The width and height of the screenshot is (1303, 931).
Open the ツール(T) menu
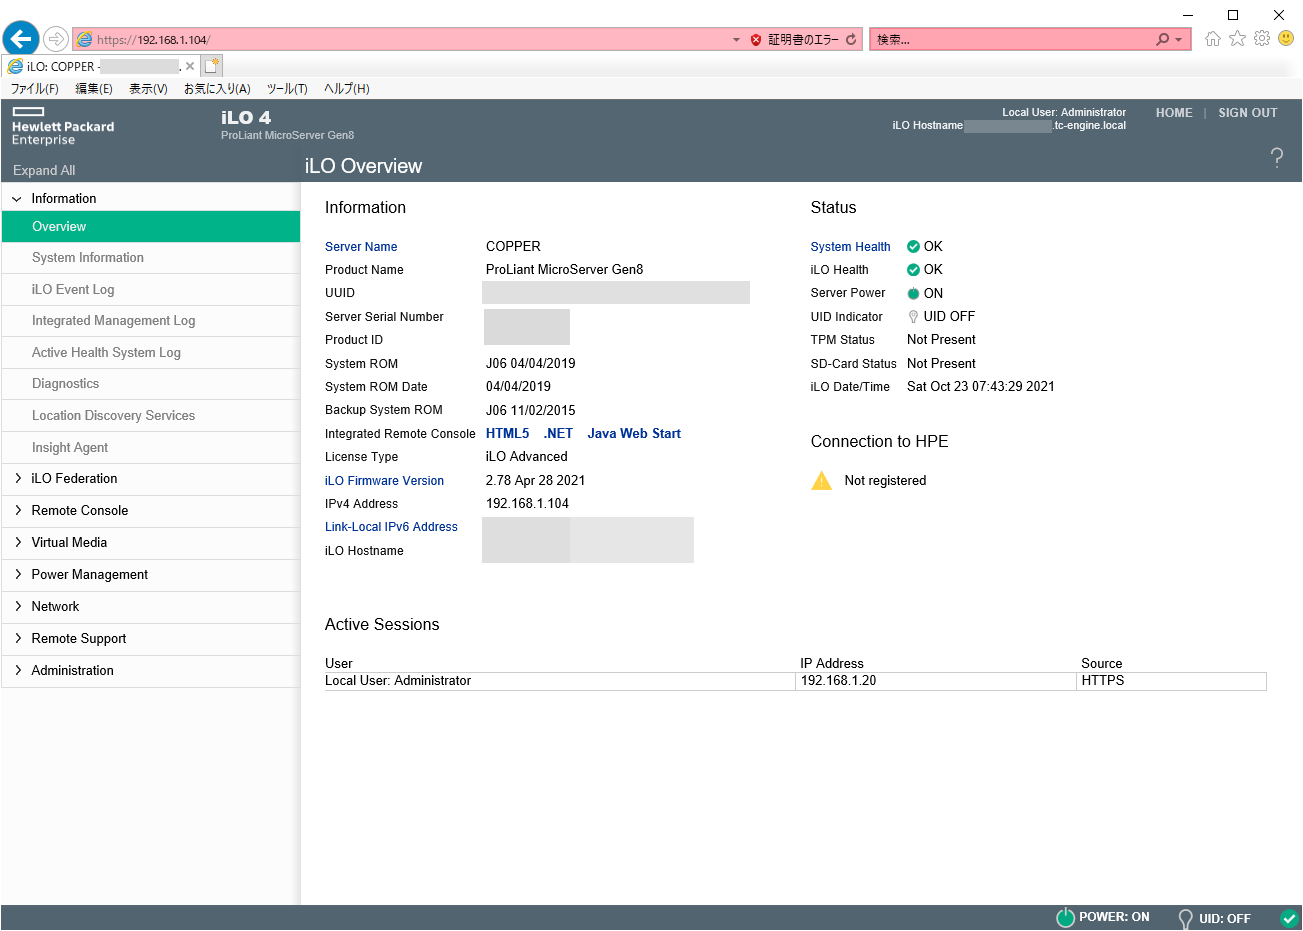tap(287, 89)
